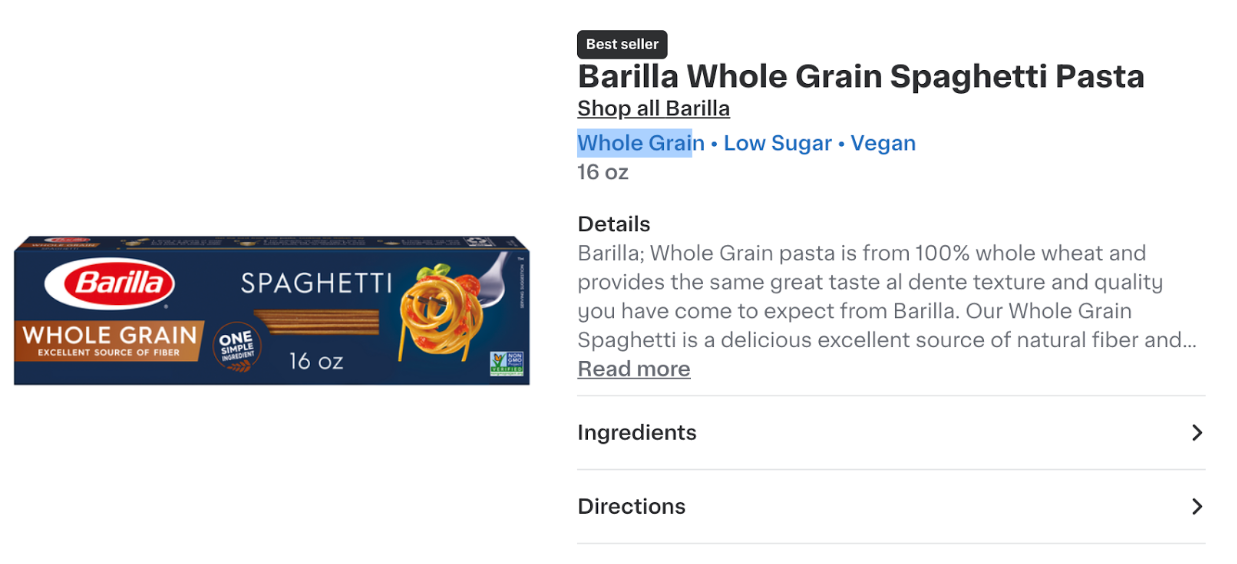This screenshot has width=1237, height=564.
Task: Click the chevron arrow beside Directions
Action: click(1196, 507)
